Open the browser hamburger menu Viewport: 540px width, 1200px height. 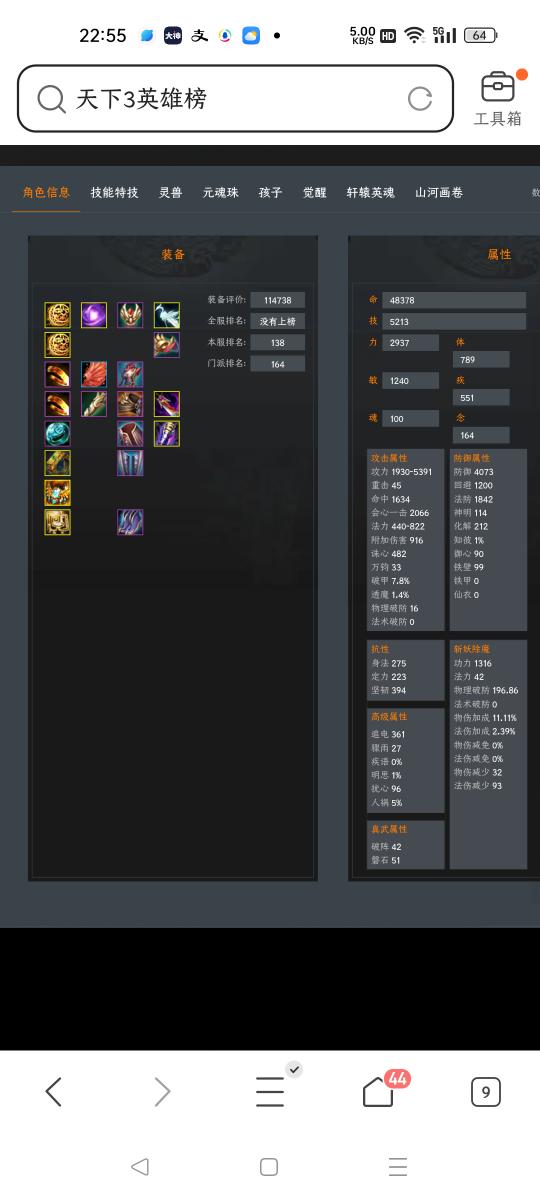tap(270, 1091)
